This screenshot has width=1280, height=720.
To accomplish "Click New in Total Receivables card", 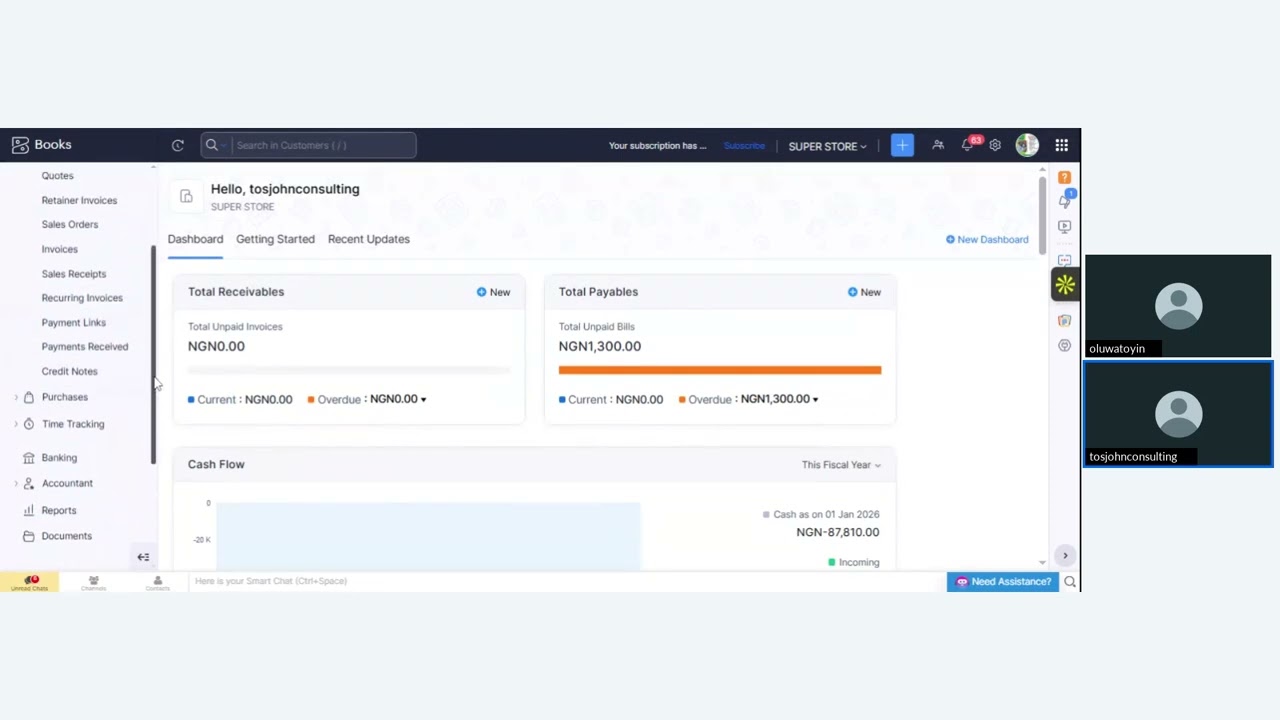I will point(493,292).
